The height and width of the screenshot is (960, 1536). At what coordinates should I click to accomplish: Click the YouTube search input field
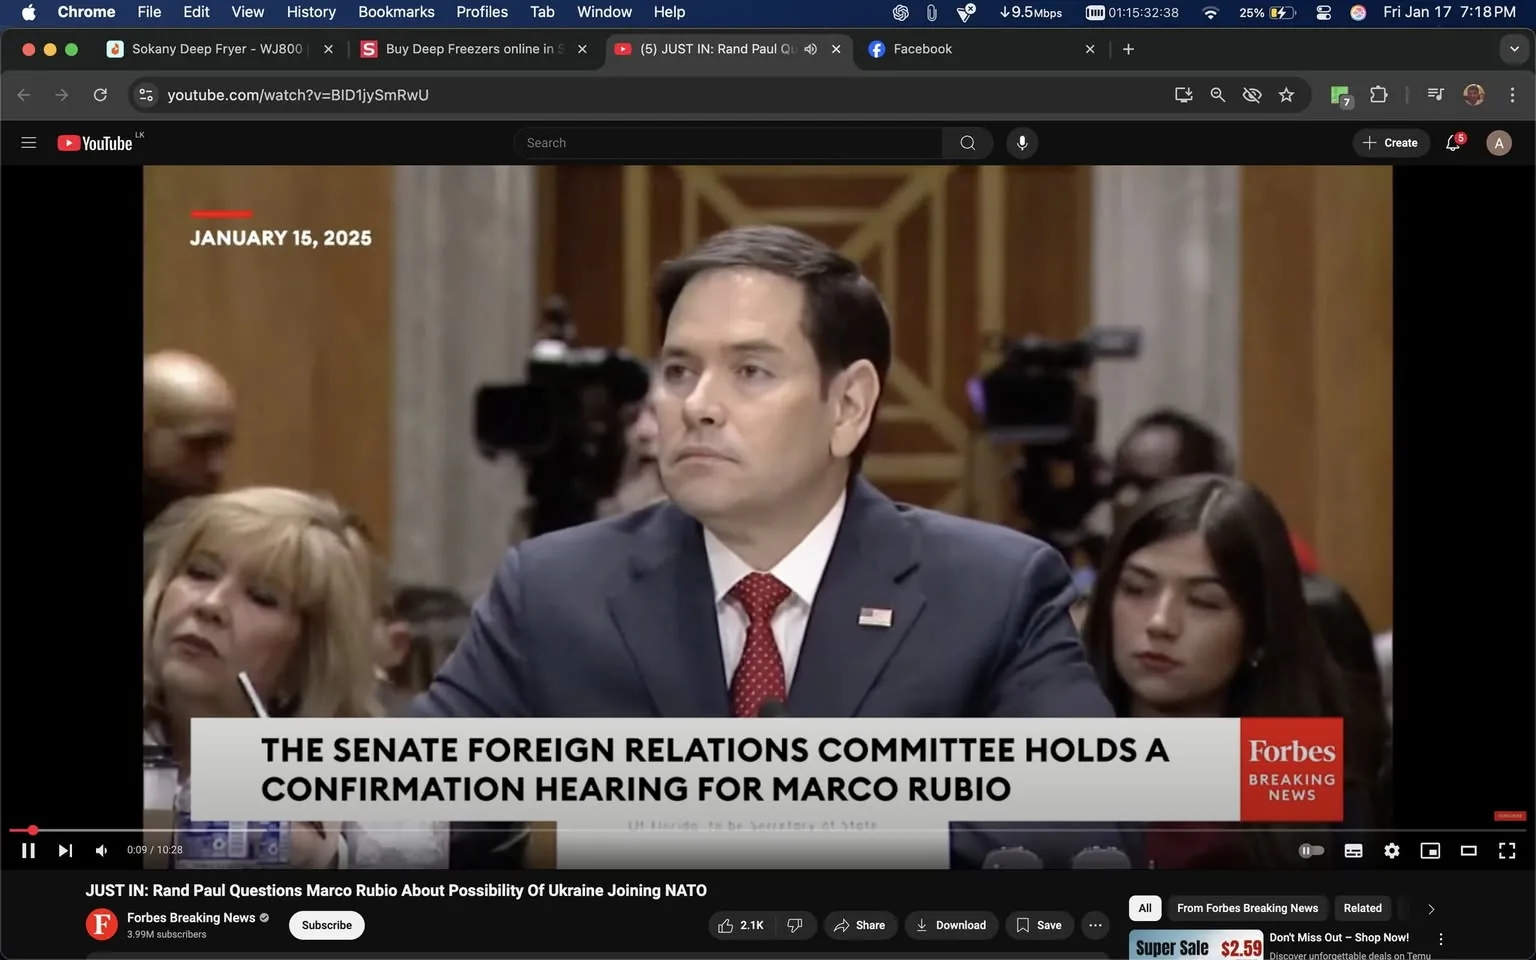coord(728,142)
